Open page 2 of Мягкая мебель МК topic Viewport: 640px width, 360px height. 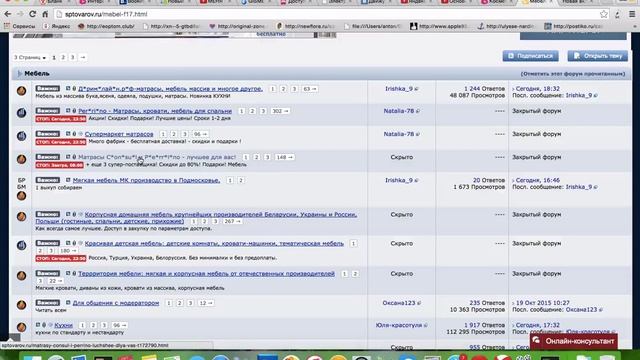(x=241, y=180)
